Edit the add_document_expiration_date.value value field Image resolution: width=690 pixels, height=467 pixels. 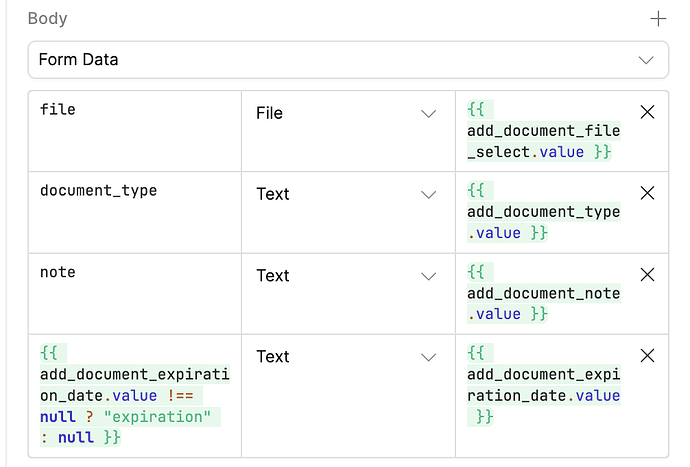pos(544,396)
